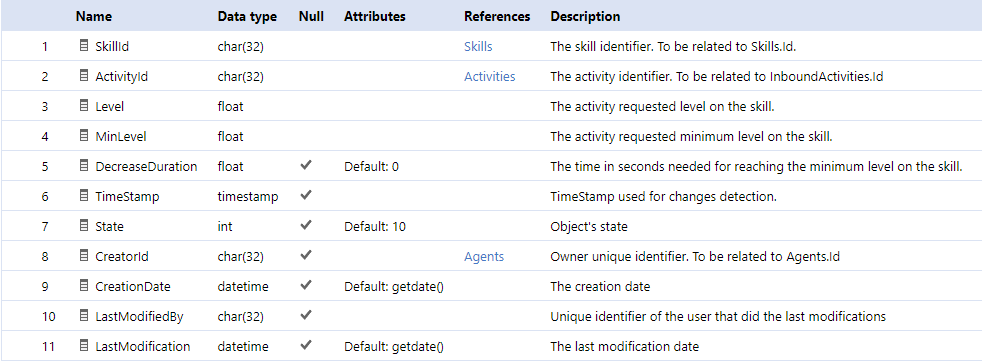Click the column icon beside CreationDate
Image resolution: width=982 pixels, height=361 pixels.
[x=84, y=286]
